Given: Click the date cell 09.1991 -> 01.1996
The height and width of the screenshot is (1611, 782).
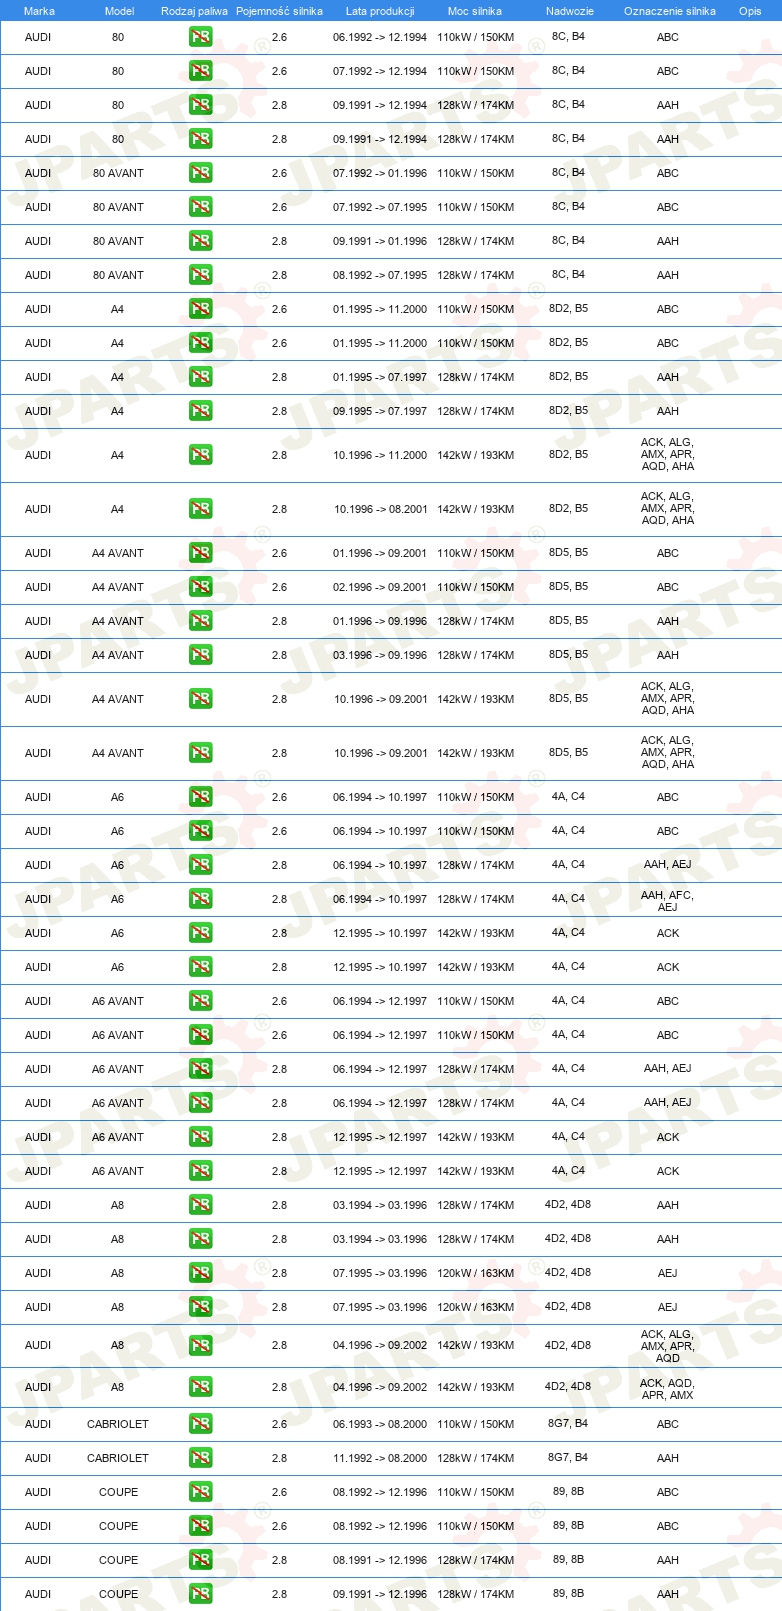Looking at the screenshot, I should (x=380, y=241).
